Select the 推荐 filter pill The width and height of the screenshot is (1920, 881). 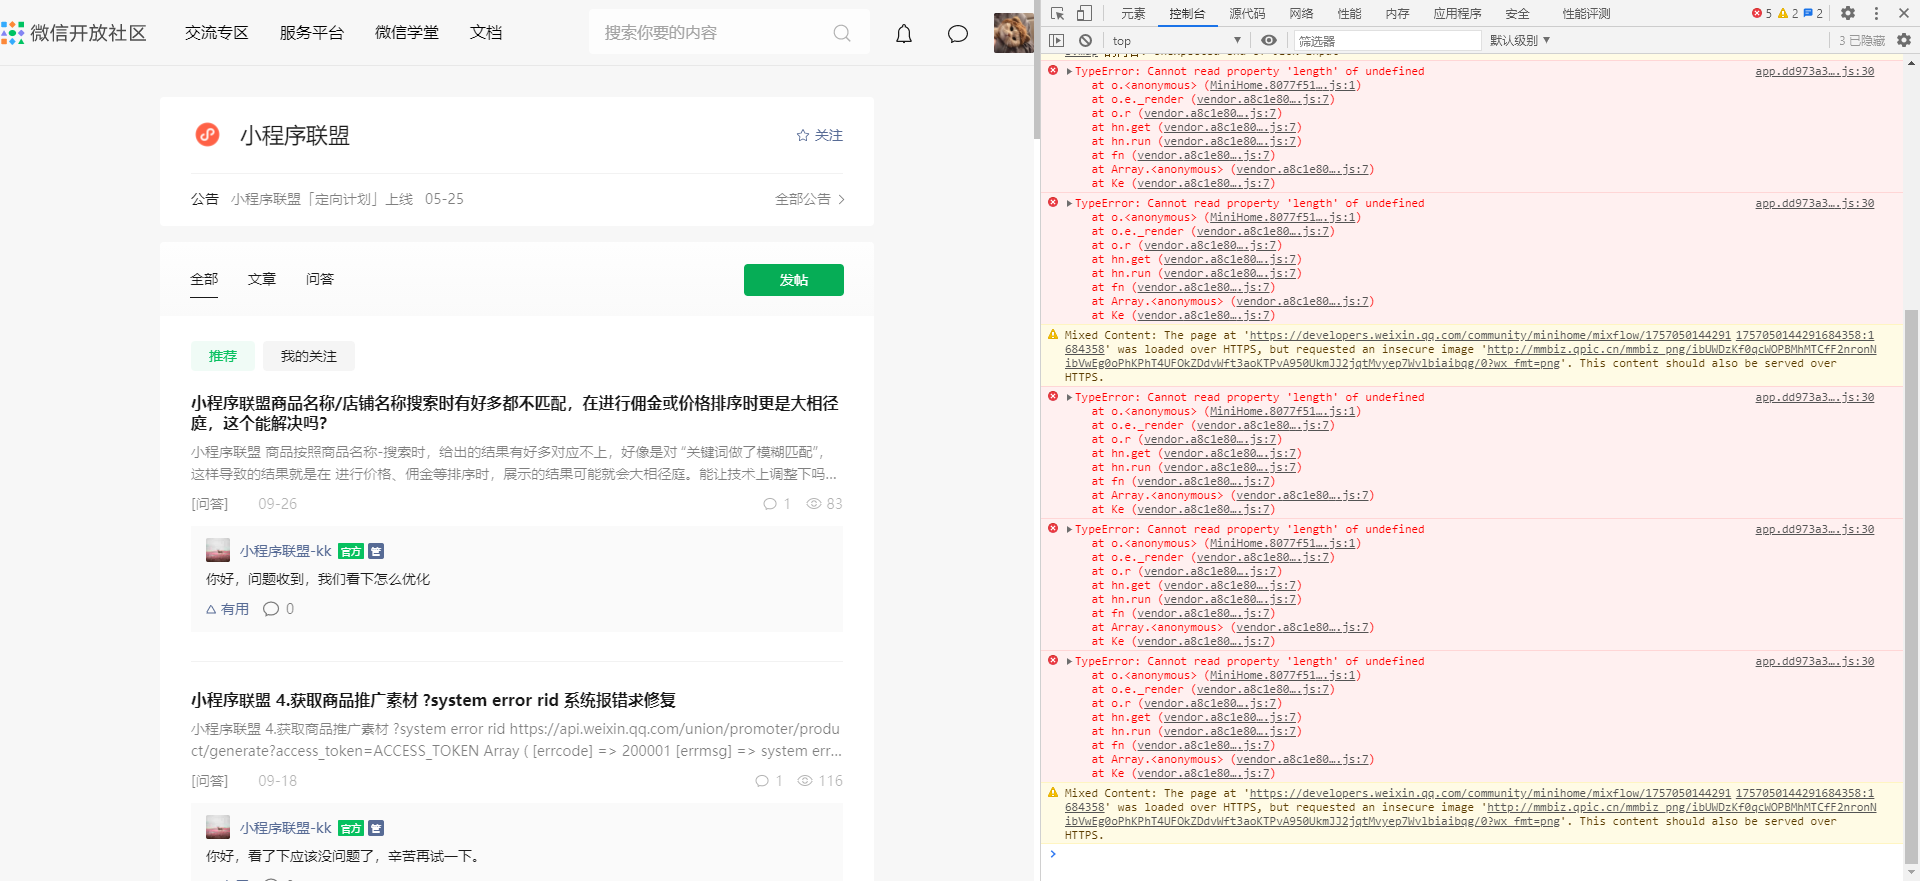pos(223,356)
